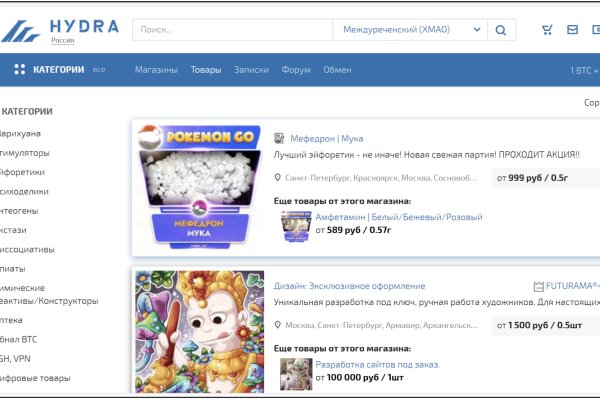Click the categories grid icon
The image size is (600, 400).
point(19,70)
